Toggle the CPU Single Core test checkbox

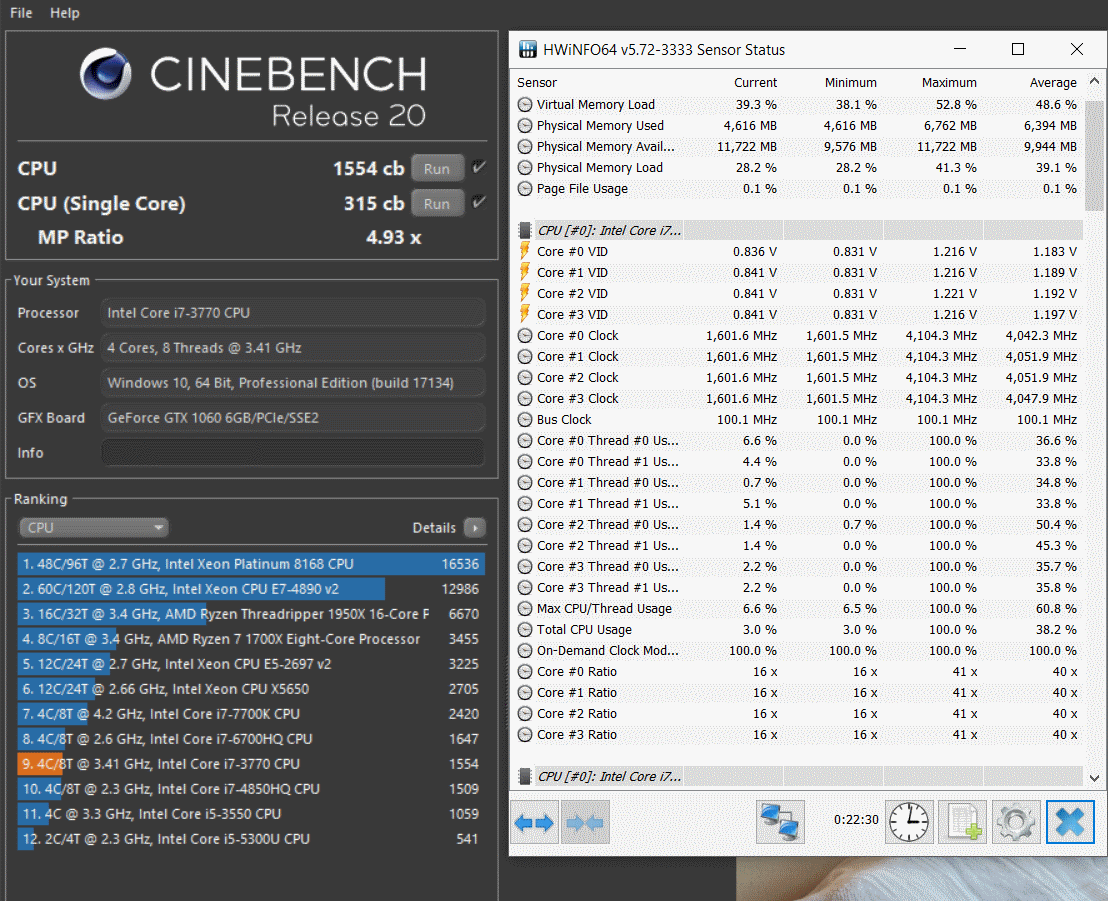pyautogui.click(x=479, y=203)
